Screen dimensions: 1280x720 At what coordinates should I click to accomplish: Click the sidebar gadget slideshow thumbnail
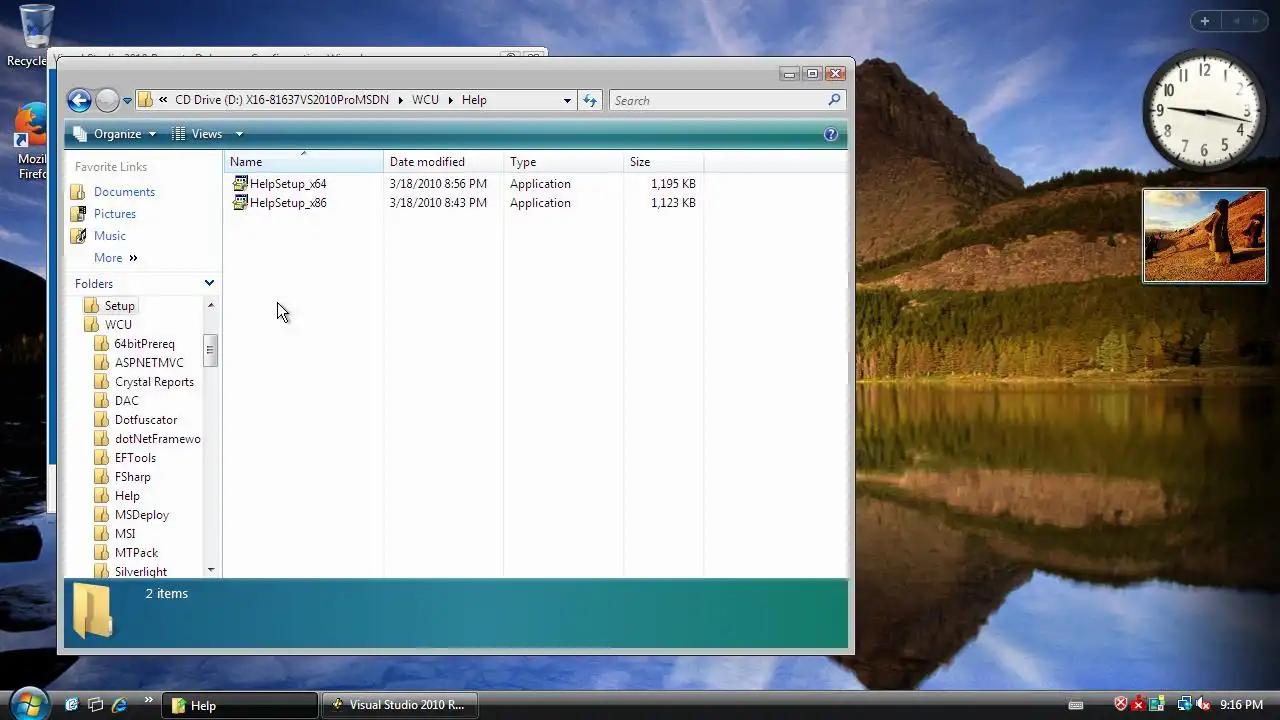(x=1205, y=236)
